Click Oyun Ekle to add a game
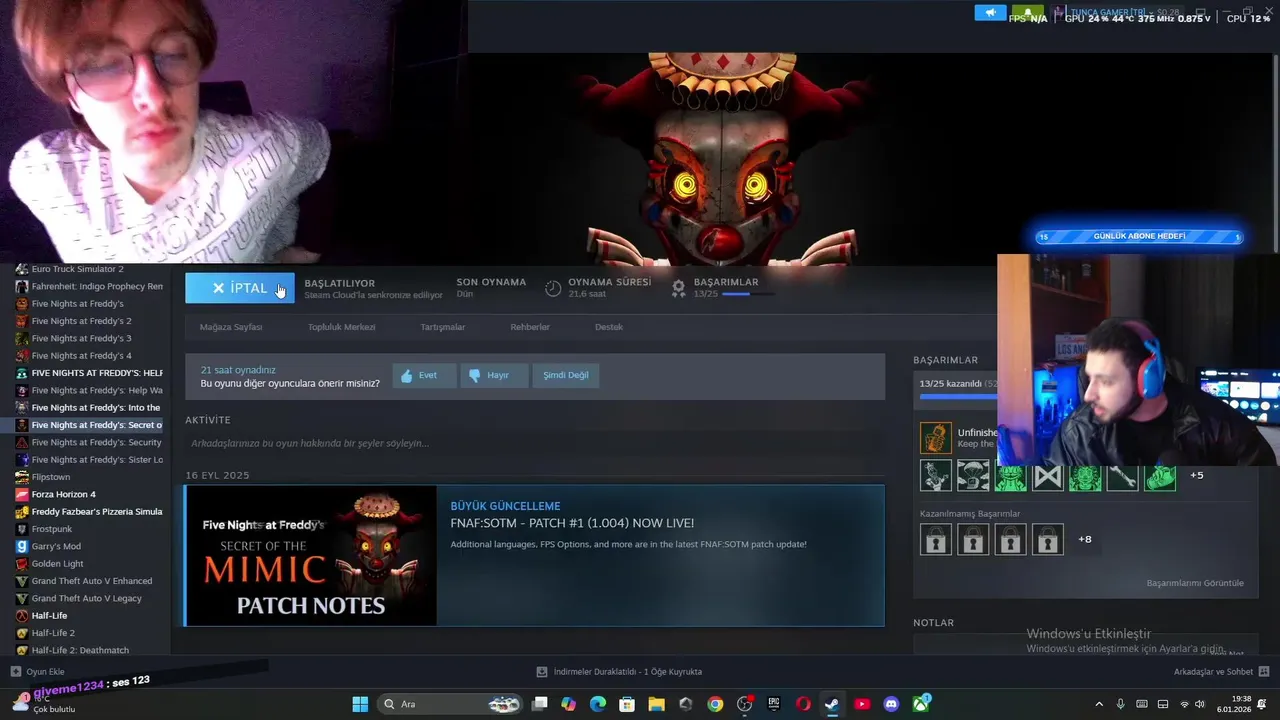 [38, 672]
